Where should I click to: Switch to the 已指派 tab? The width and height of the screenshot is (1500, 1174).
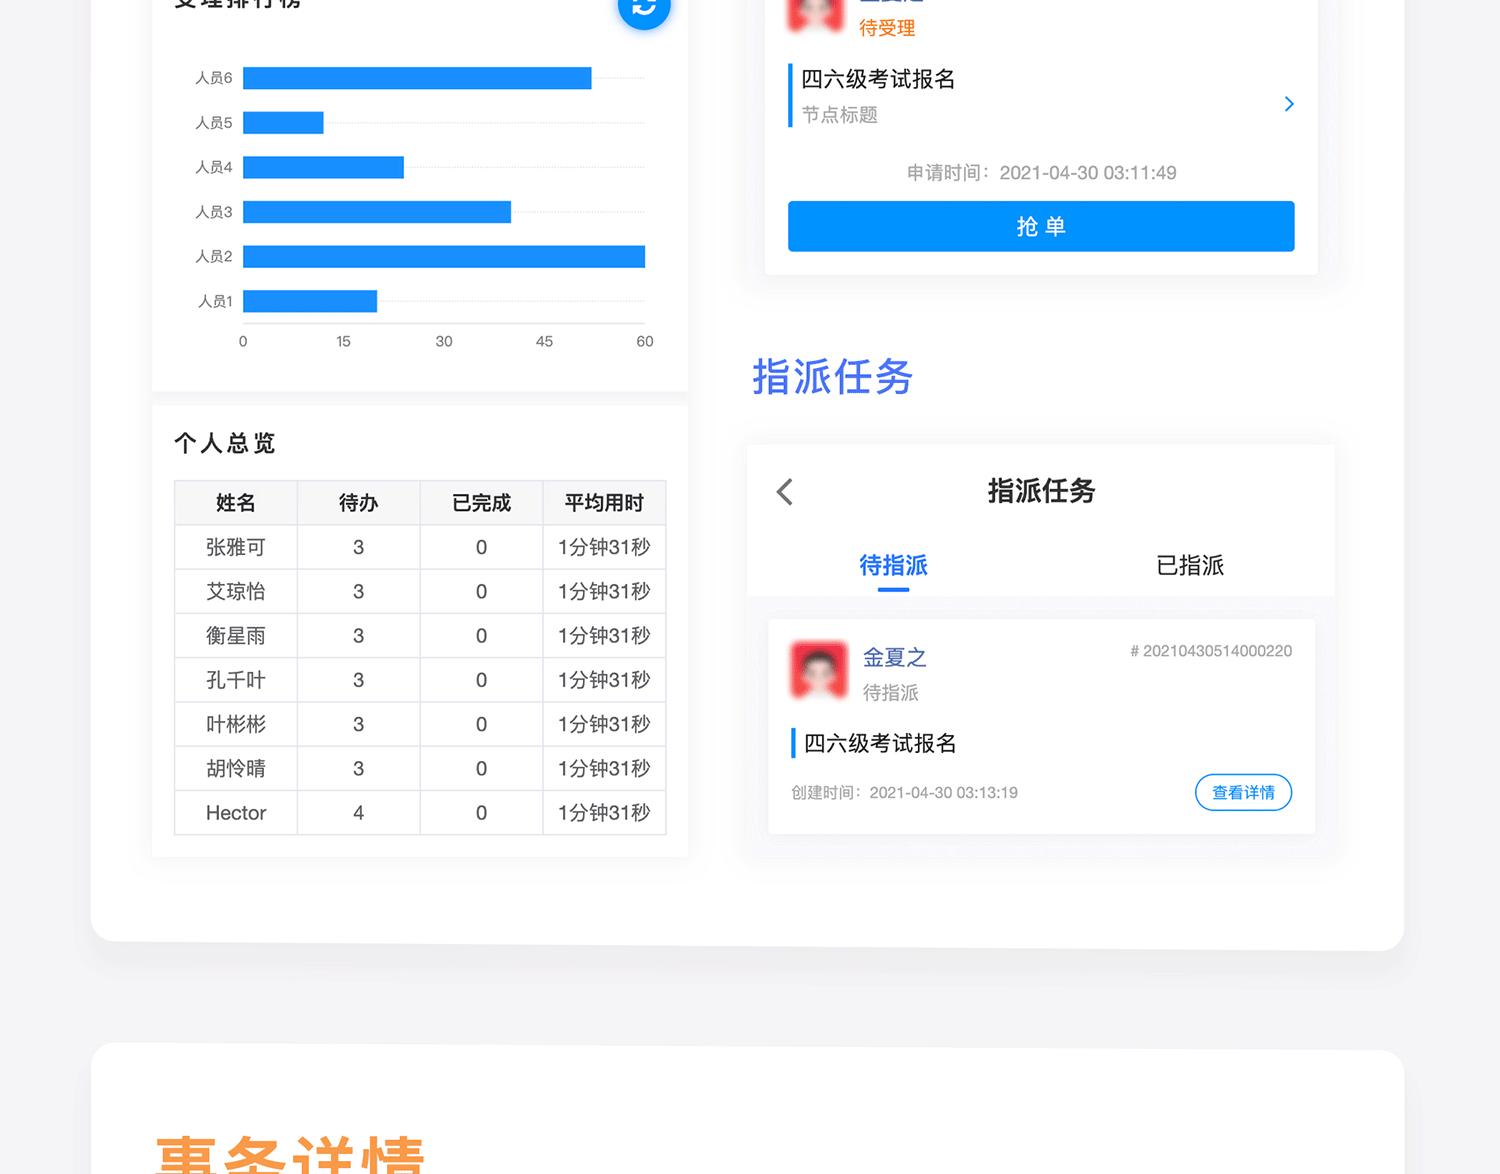(1189, 566)
